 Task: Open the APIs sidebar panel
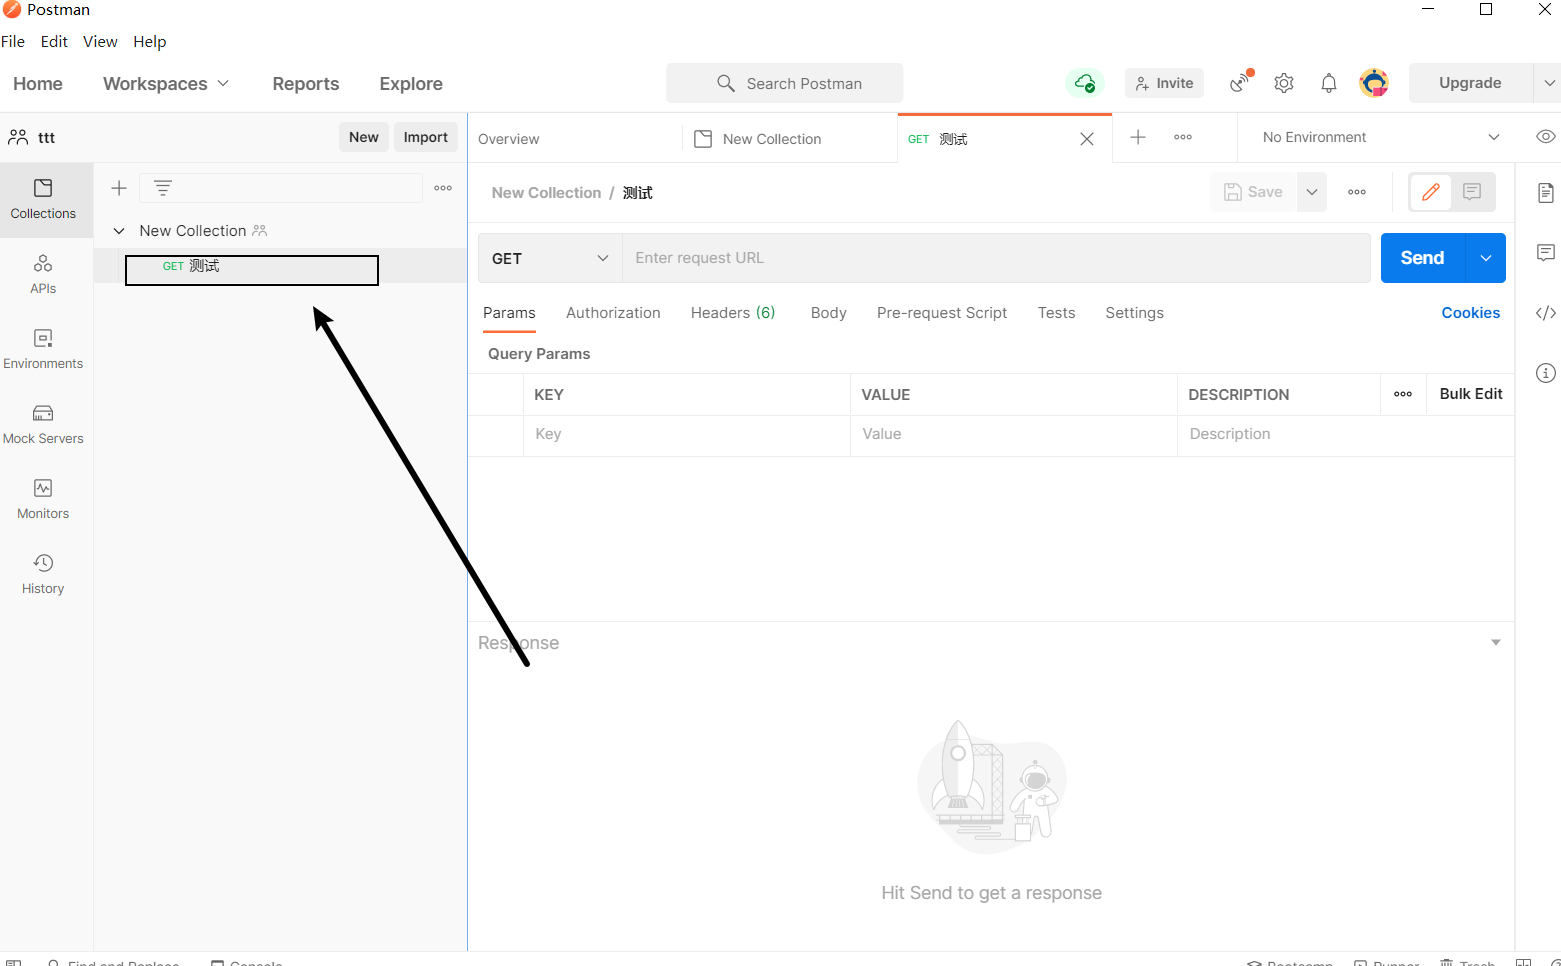coord(43,275)
